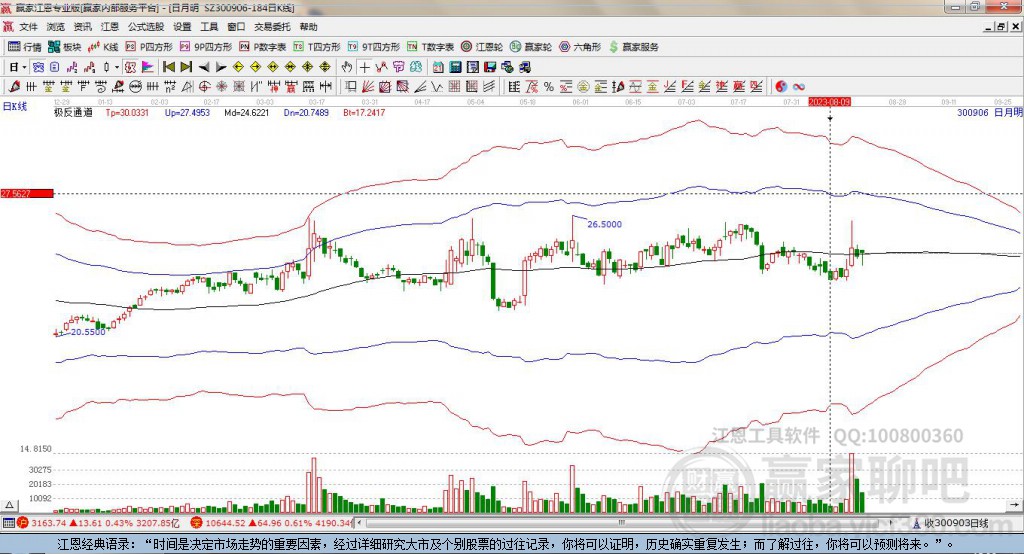Click the pink flag chart icon
This screenshot has height=554, width=1024.
tap(148, 67)
